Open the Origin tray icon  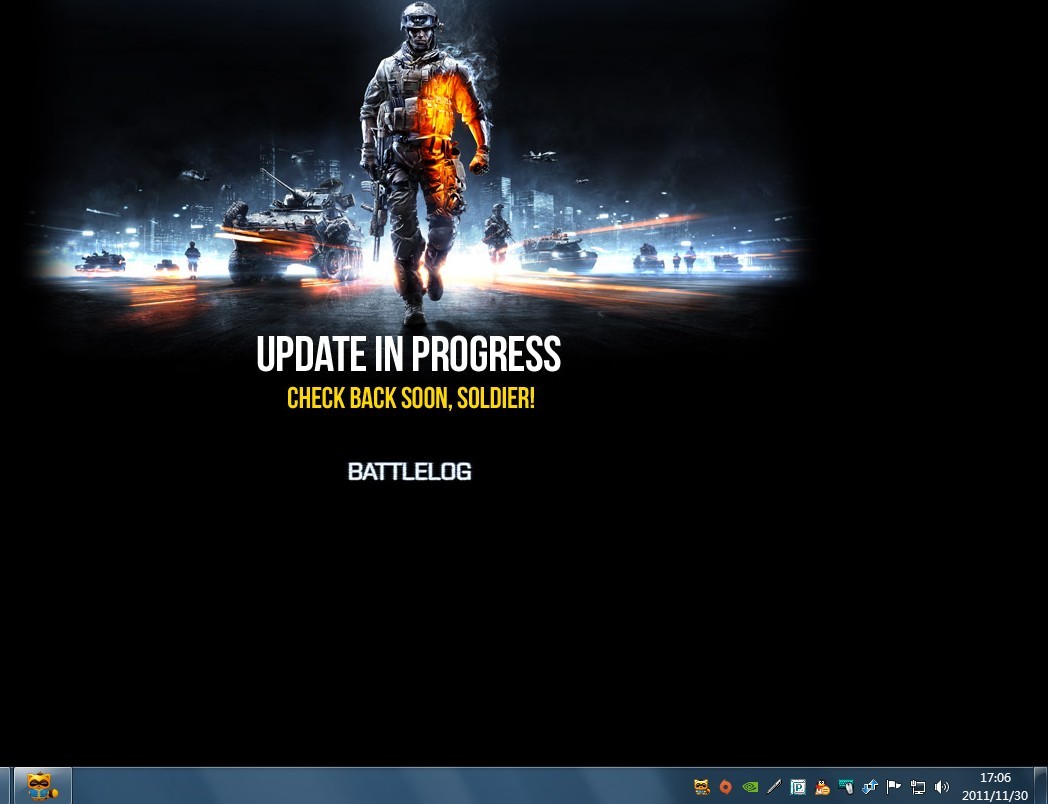pyautogui.click(x=726, y=787)
